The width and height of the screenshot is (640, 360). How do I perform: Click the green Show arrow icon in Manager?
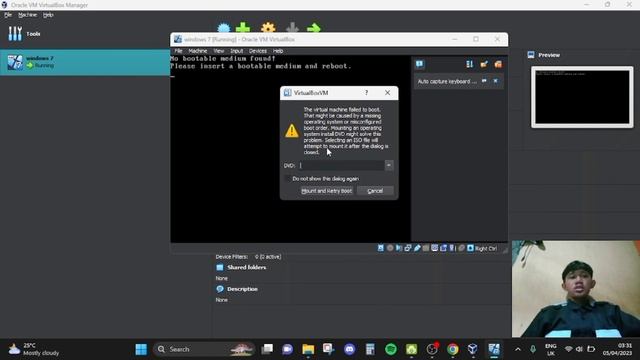tap(314, 28)
